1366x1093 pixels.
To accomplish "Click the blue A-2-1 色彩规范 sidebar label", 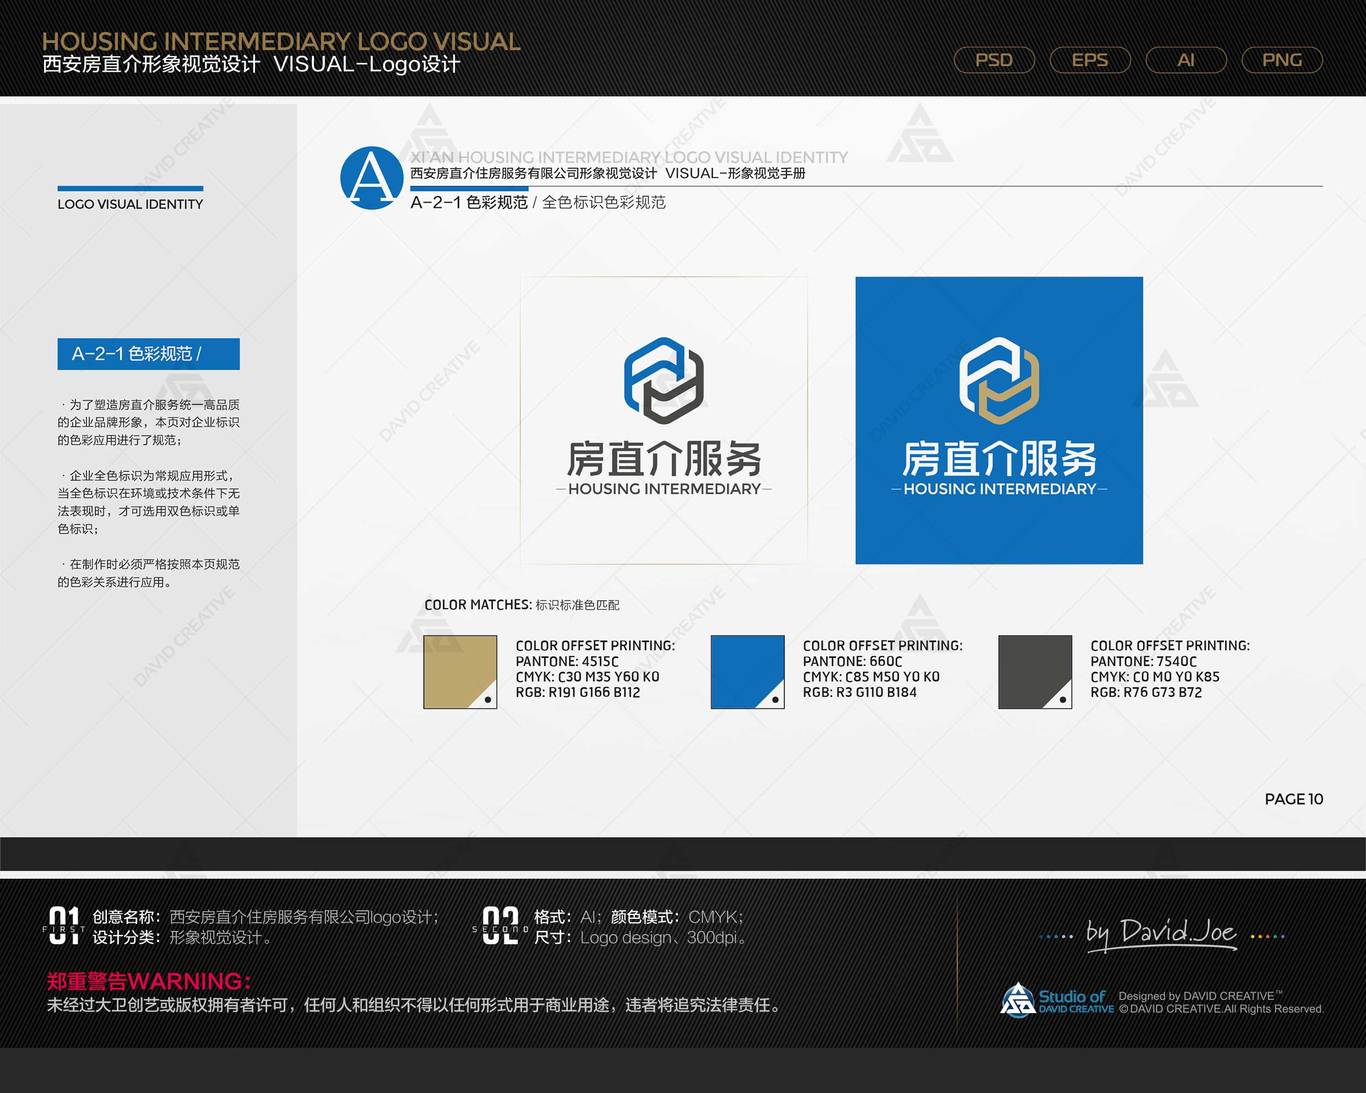I will coord(148,354).
